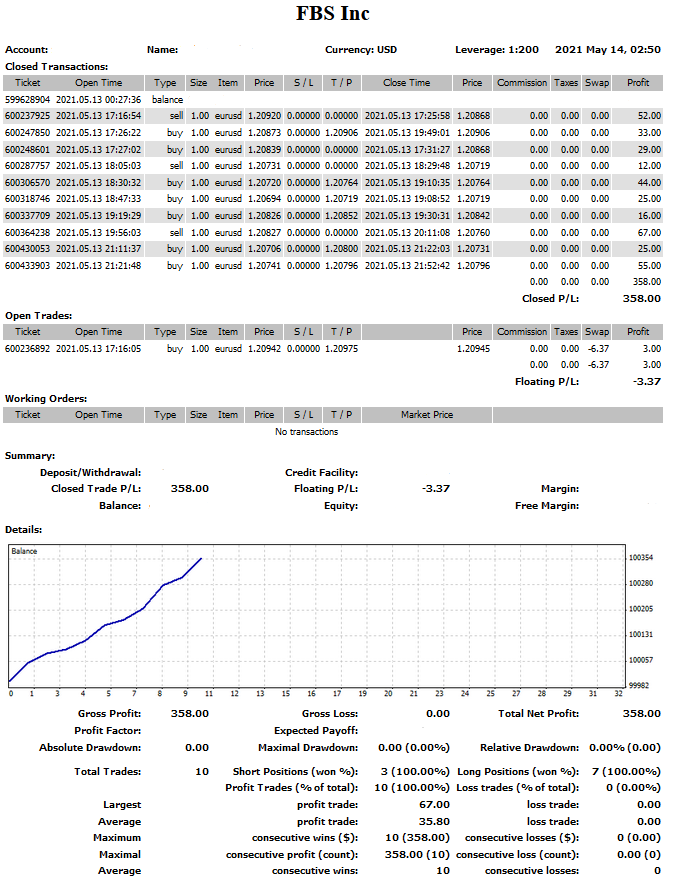
Task: Click ticket number 600306570
Action: [27, 183]
